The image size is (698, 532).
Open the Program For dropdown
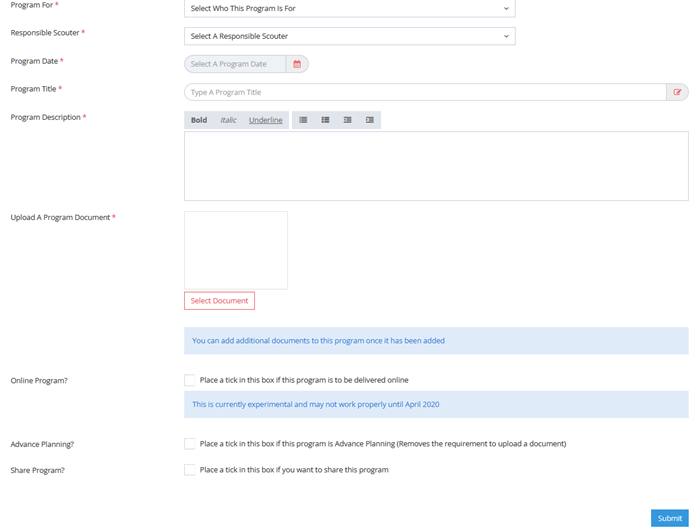pos(349,8)
